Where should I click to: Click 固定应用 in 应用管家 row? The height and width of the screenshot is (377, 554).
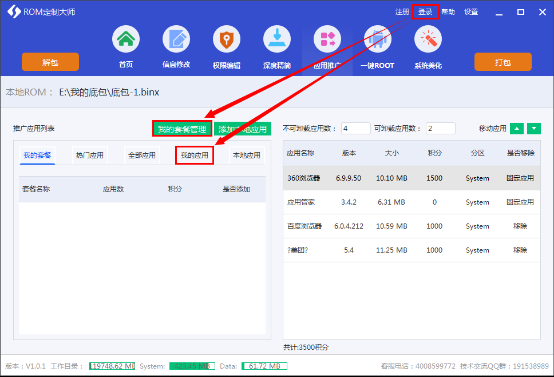pos(520,202)
